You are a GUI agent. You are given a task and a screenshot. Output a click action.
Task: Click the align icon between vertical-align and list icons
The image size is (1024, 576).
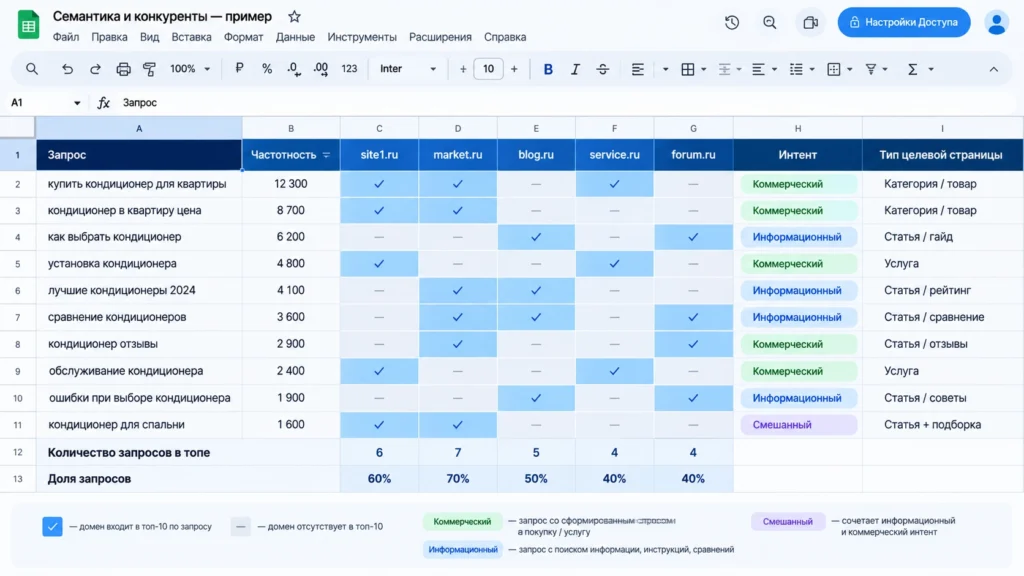click(758, 69)
